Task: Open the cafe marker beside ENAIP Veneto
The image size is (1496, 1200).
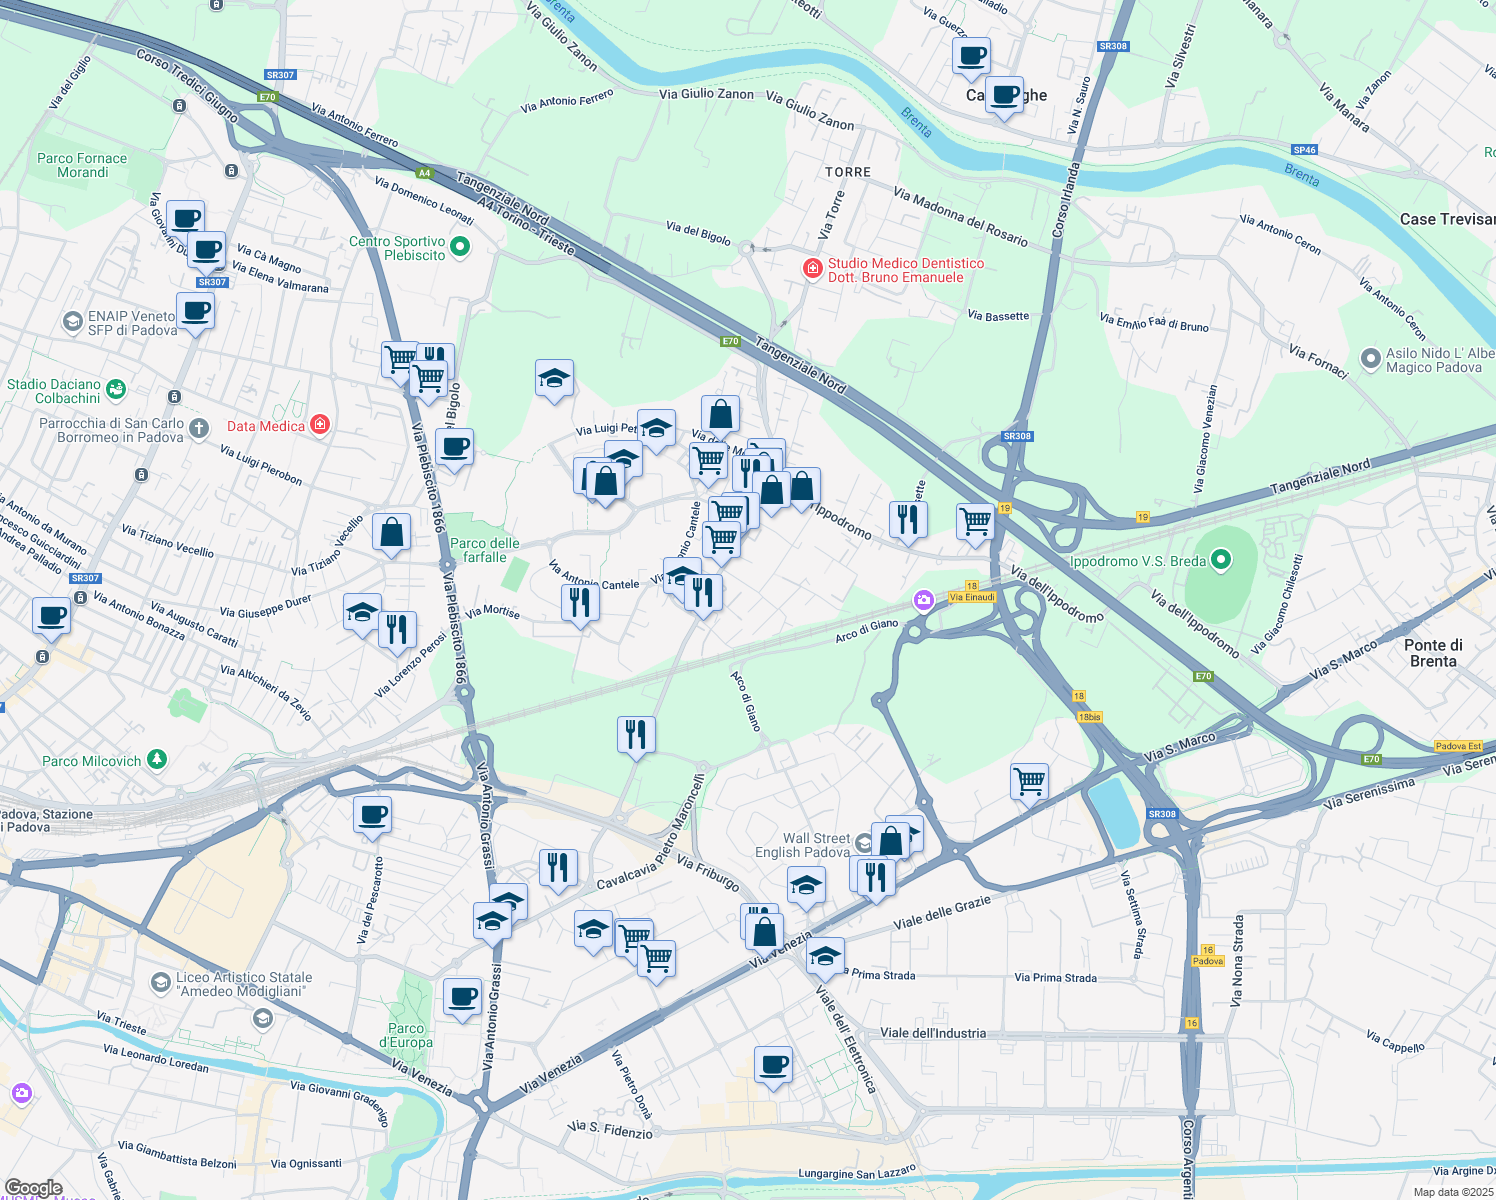Action: (x=195, y=312)
